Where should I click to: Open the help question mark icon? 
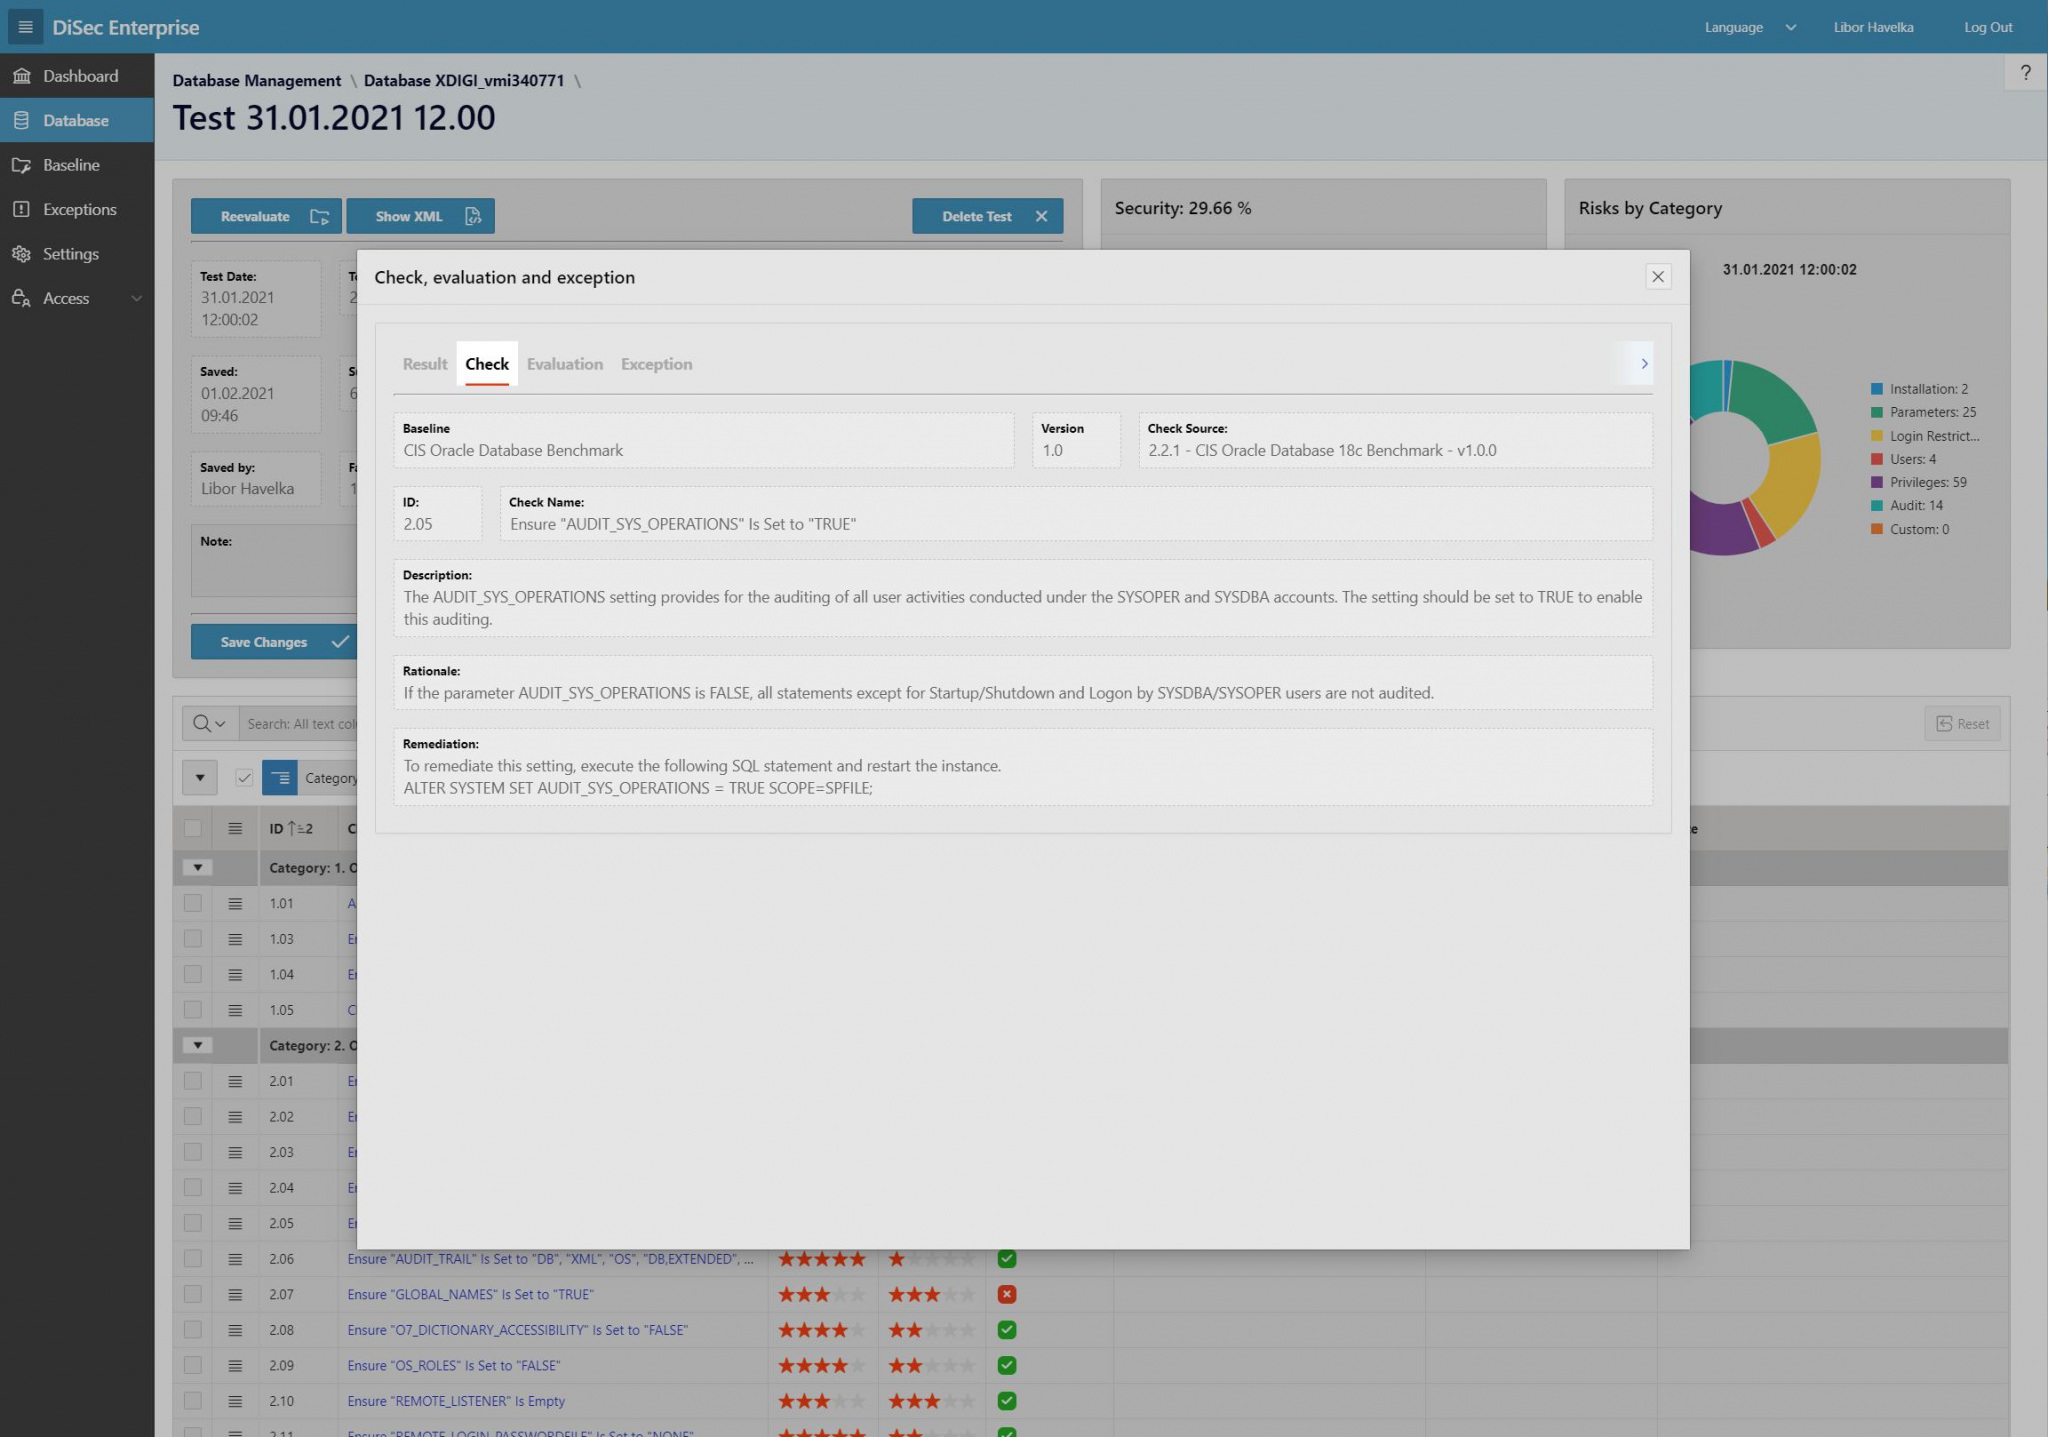(x=2025, y=73)
